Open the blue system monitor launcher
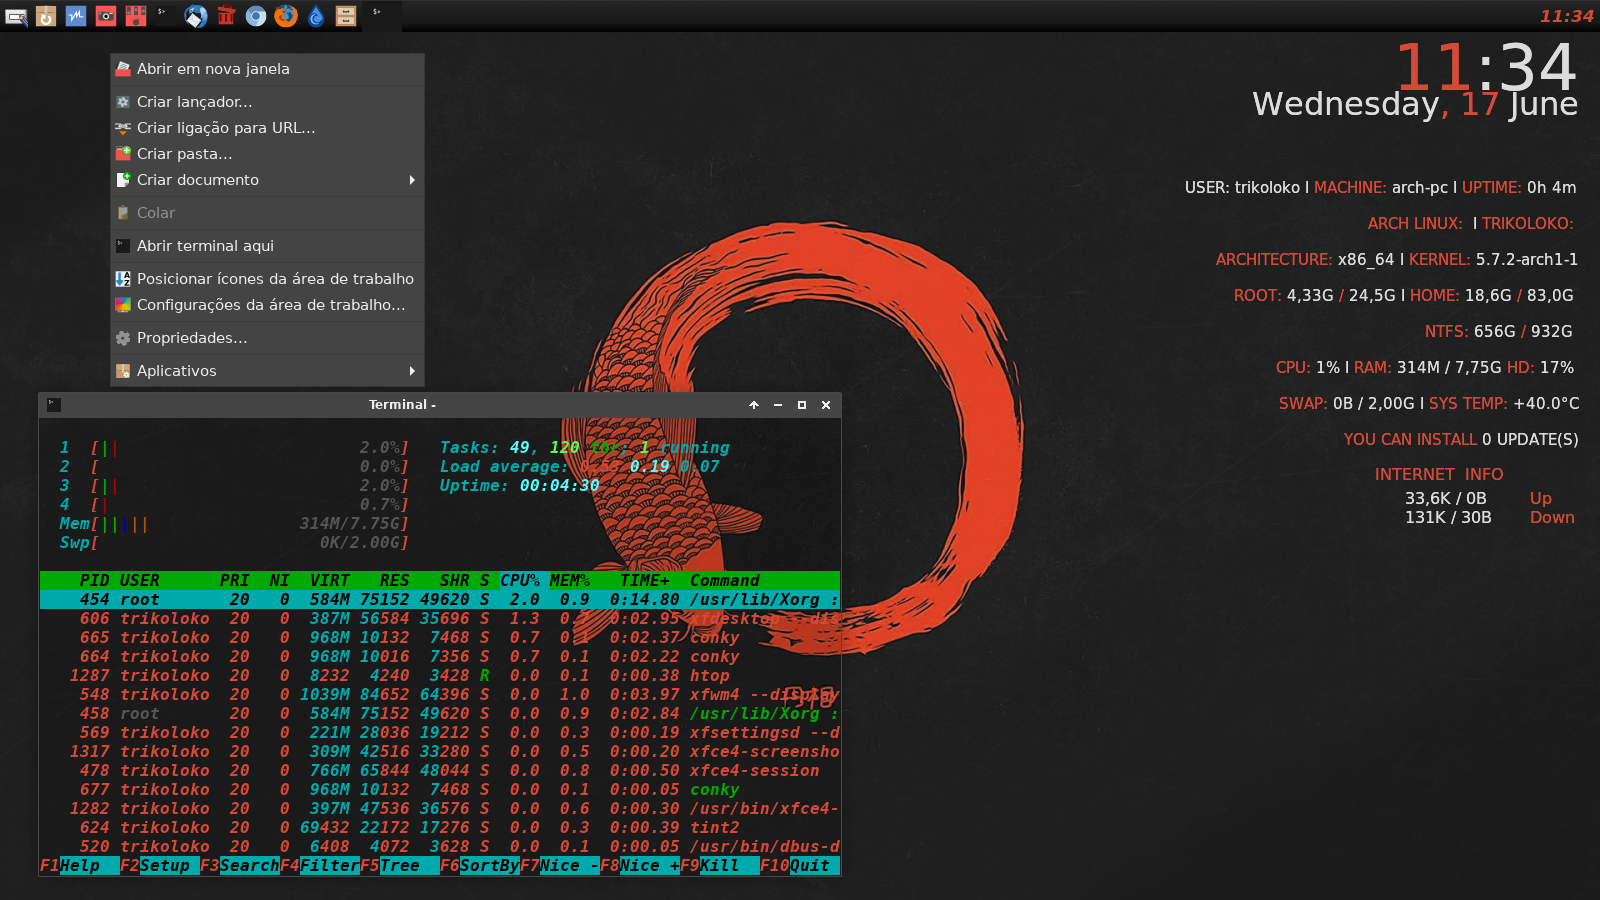This screenshot has width=1600, height=900. coord(76,16)
